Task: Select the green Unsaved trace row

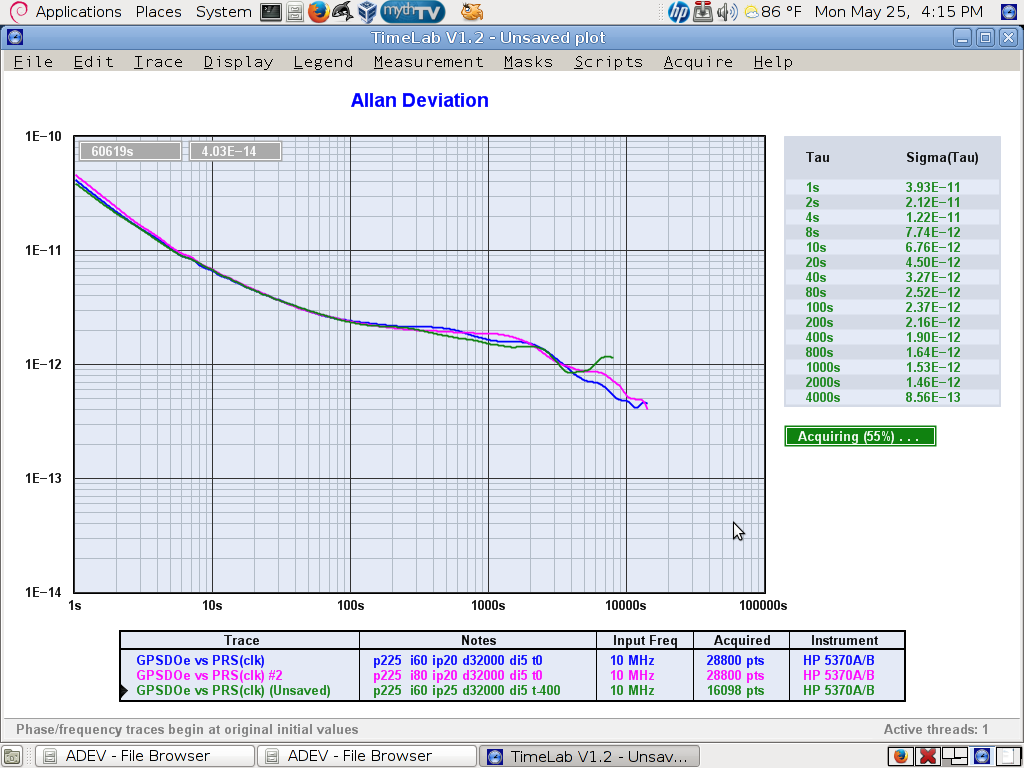Action: 233,690
